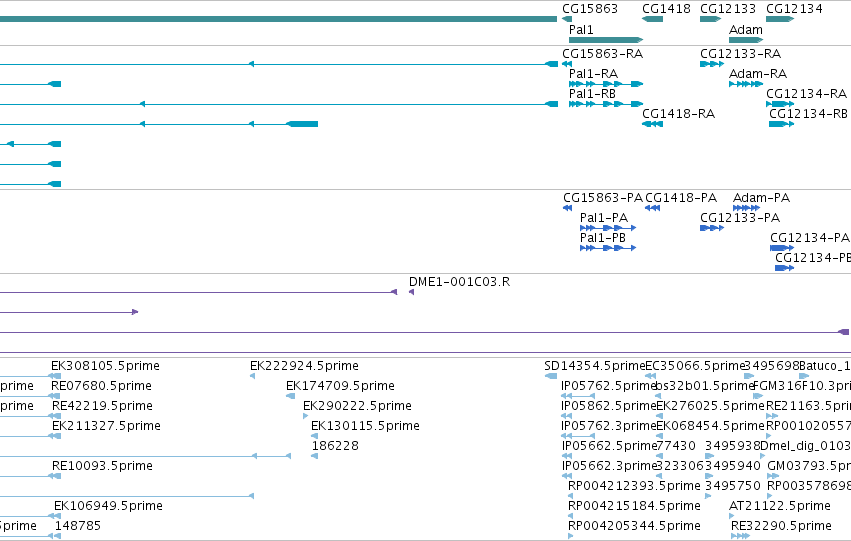This screenshot has width=851, height=541.
Task: Select the CG1418 gene label
Action: click(666, 9)
